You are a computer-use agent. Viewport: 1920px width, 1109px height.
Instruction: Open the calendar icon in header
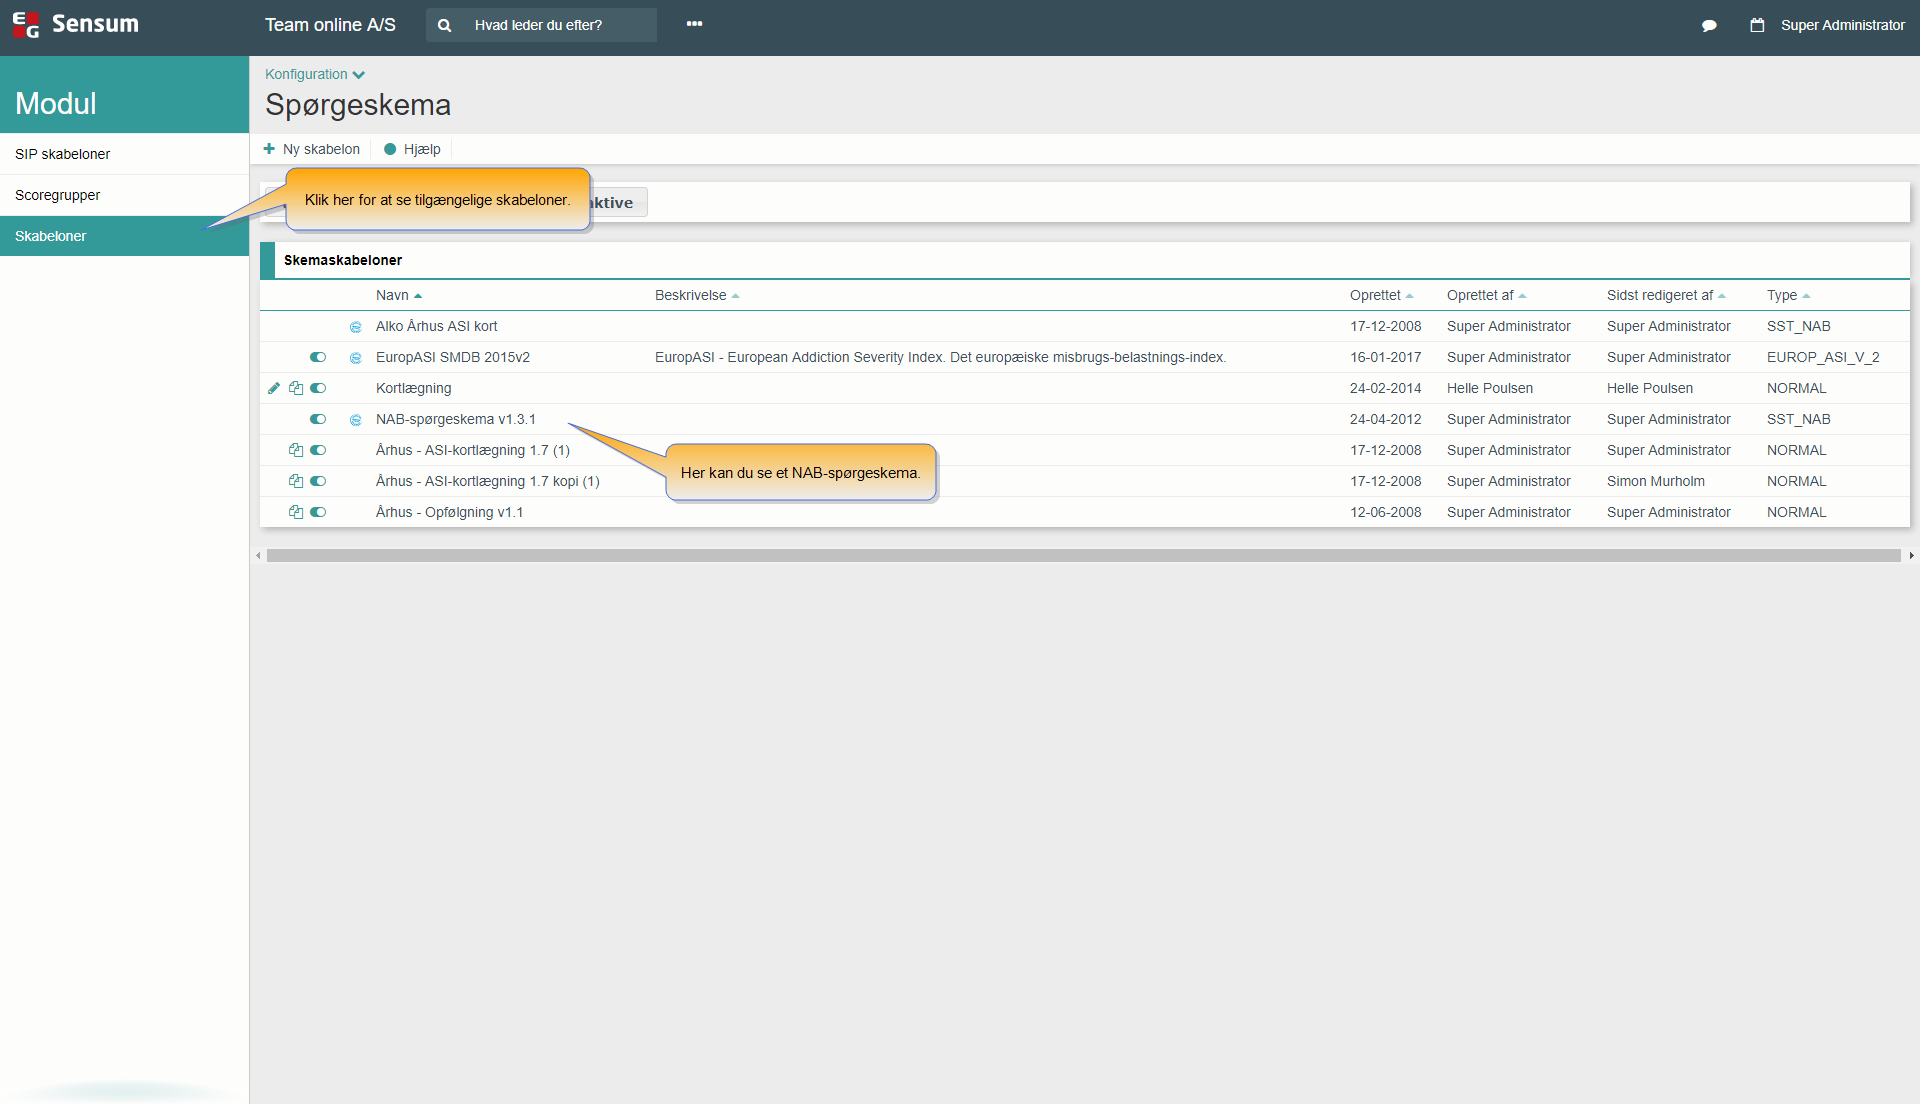pos(1757,25)
